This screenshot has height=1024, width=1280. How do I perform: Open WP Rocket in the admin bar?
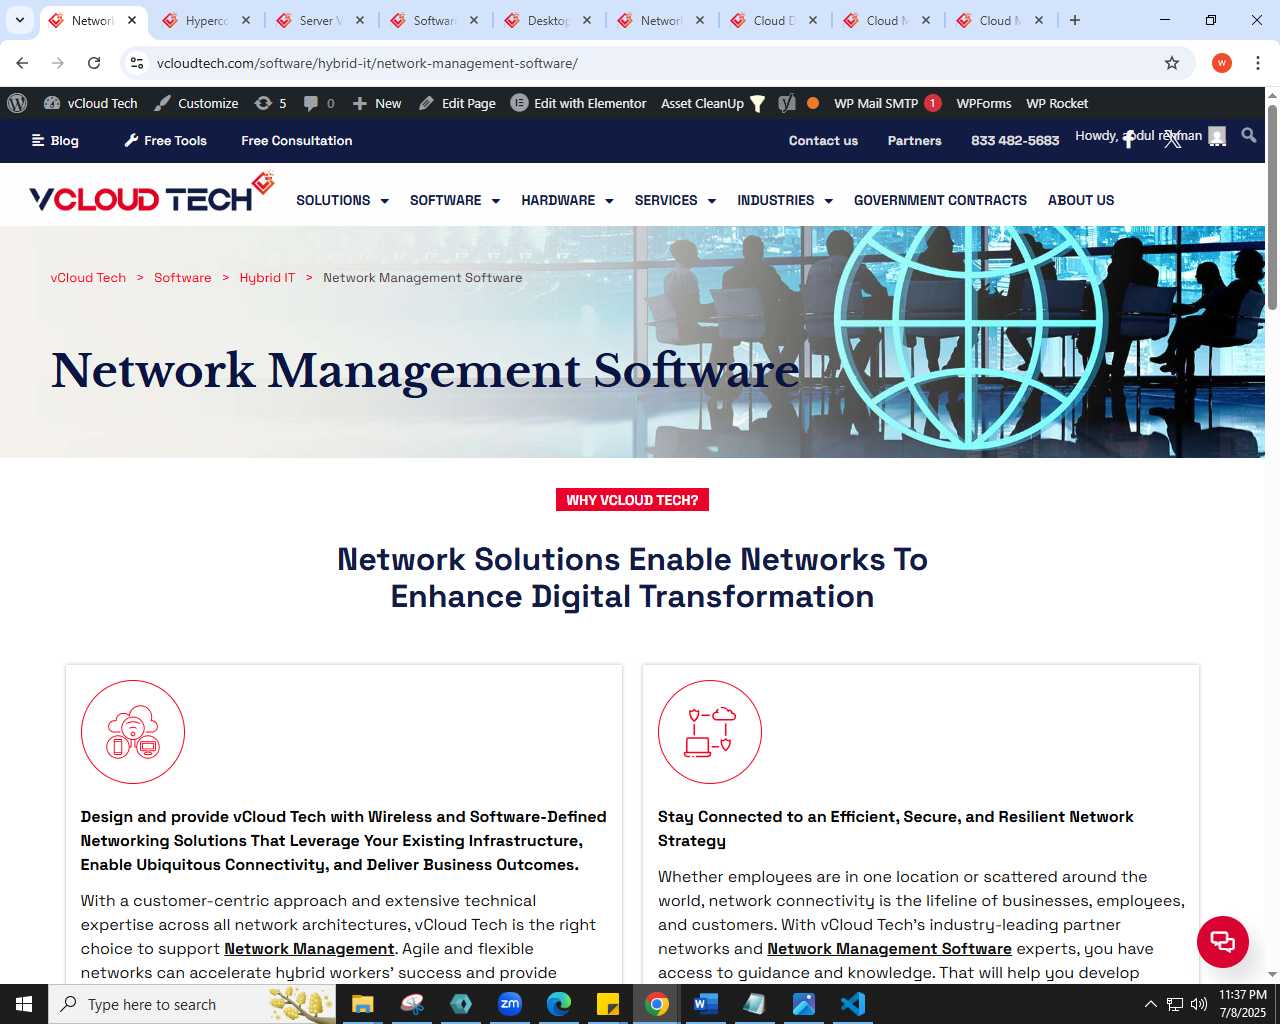click(x=1057, y=103)
